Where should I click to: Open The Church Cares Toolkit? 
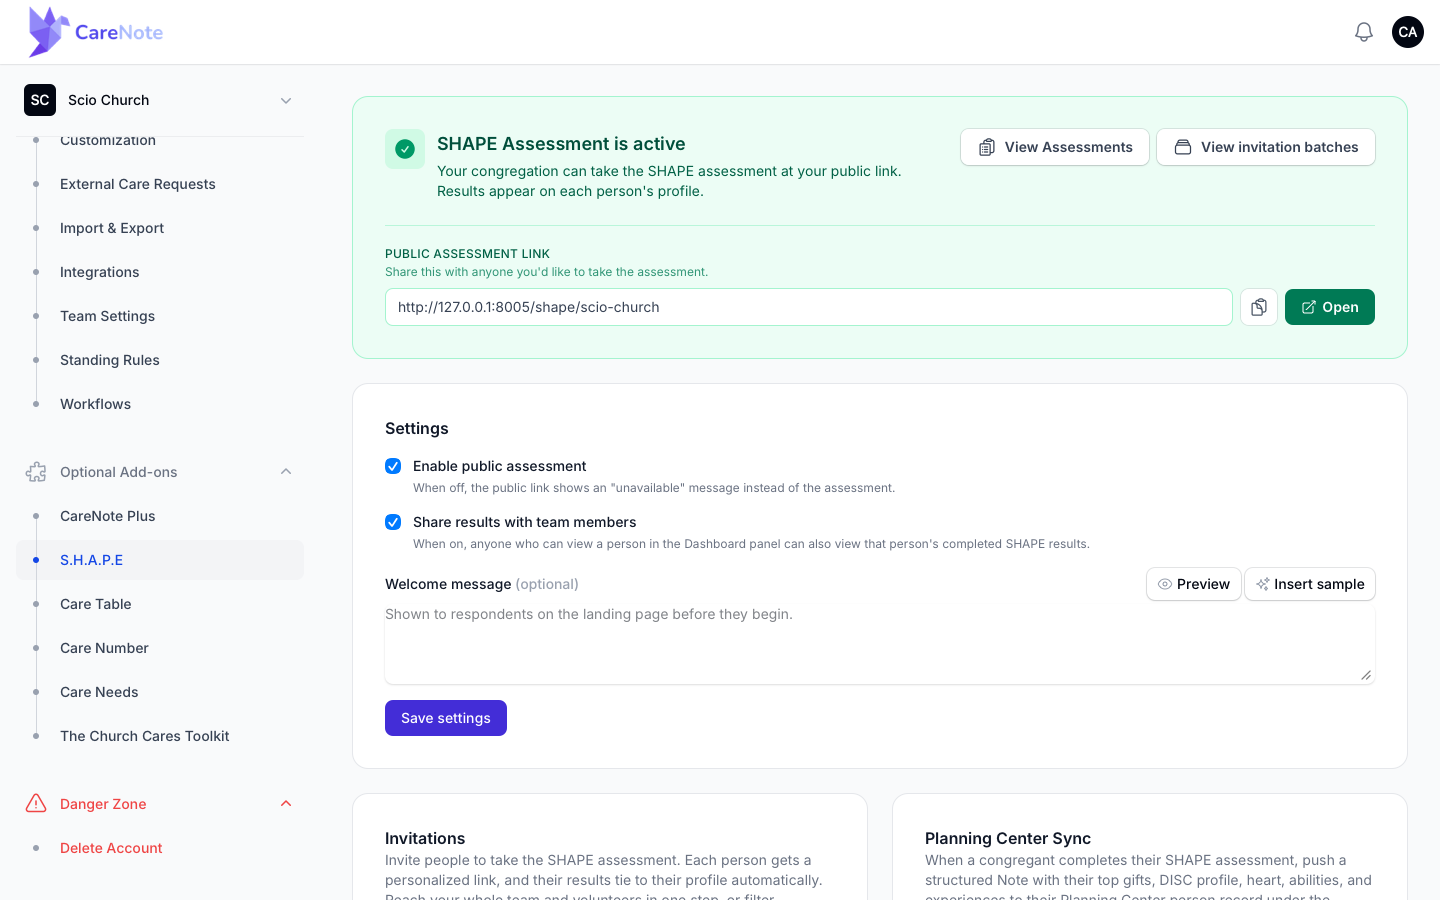(145, 736)
